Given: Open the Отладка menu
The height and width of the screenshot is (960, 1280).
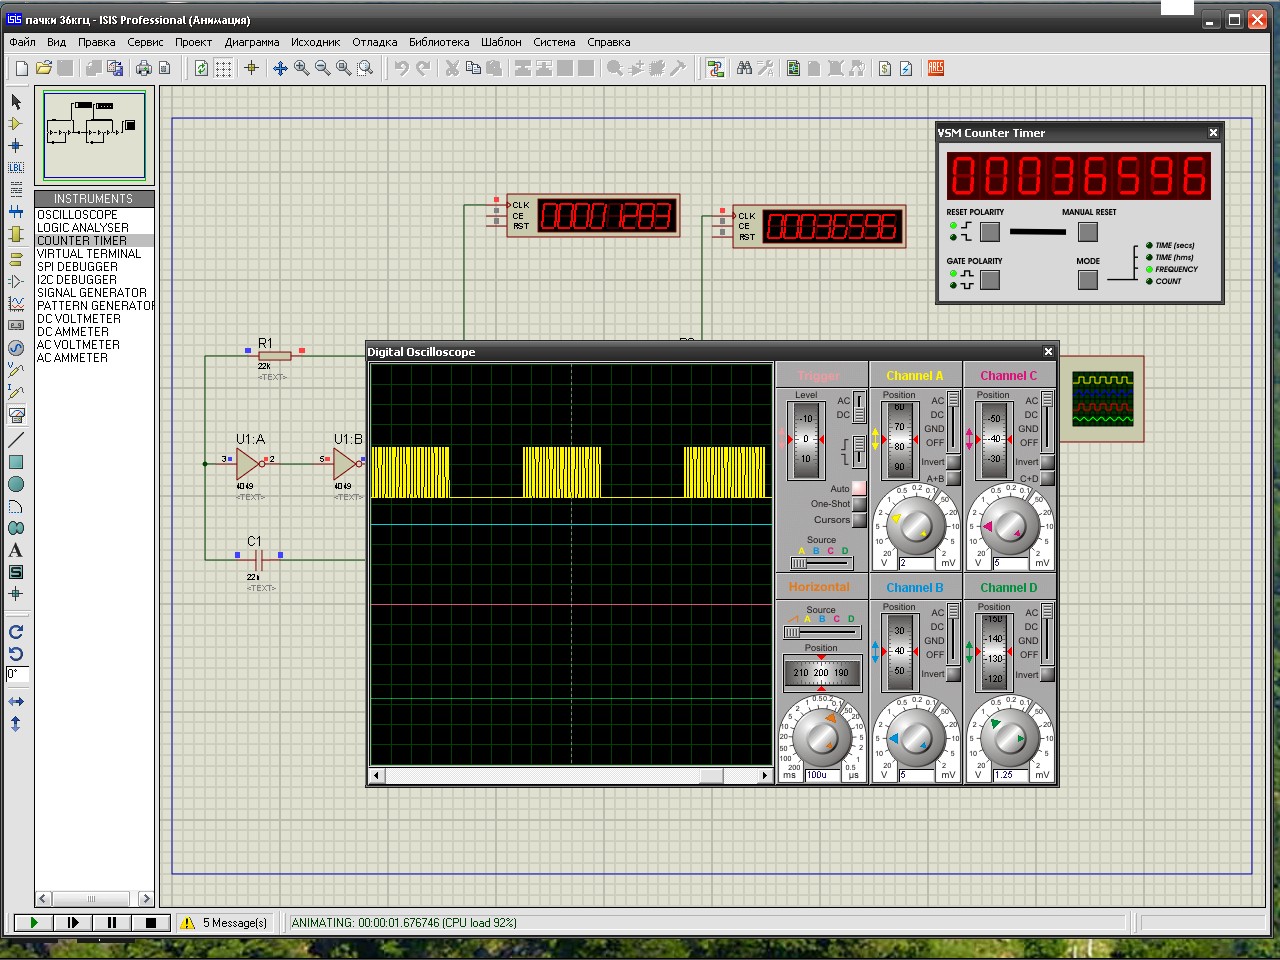Looking at the screenshot, I should coord(374,42).
